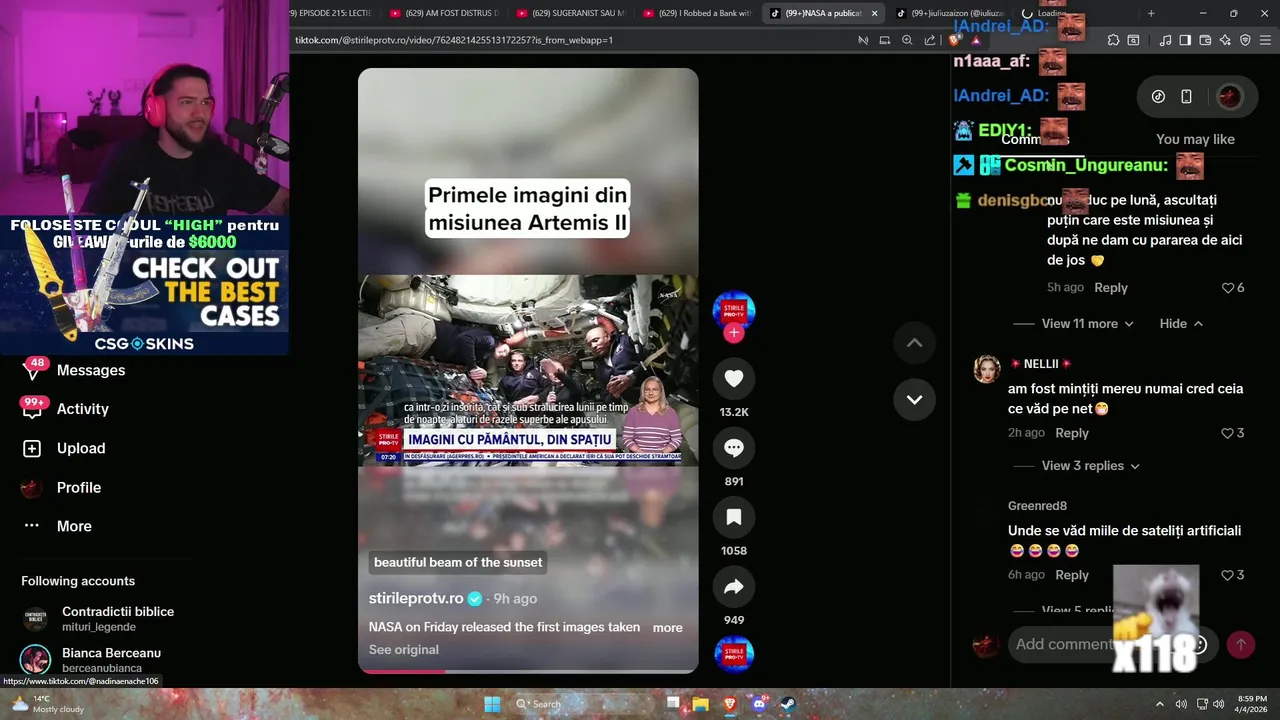Open NELLII's profile picture
This screenshot has width=1280, height=720.
(x=987, y=369)
